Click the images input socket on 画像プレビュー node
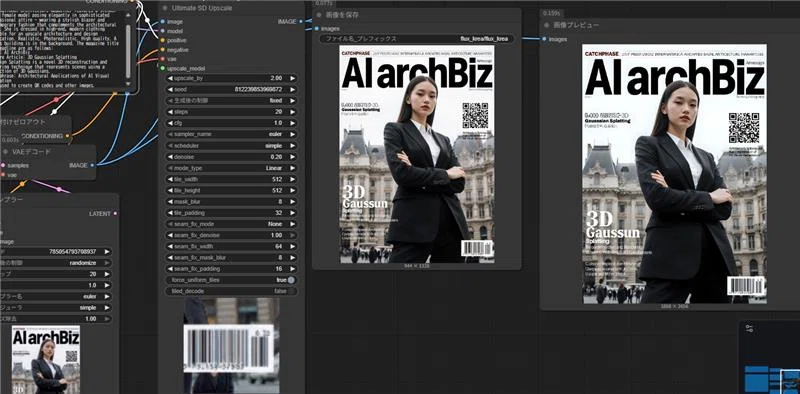The image size is (800, 394). (x=544, y=39)
